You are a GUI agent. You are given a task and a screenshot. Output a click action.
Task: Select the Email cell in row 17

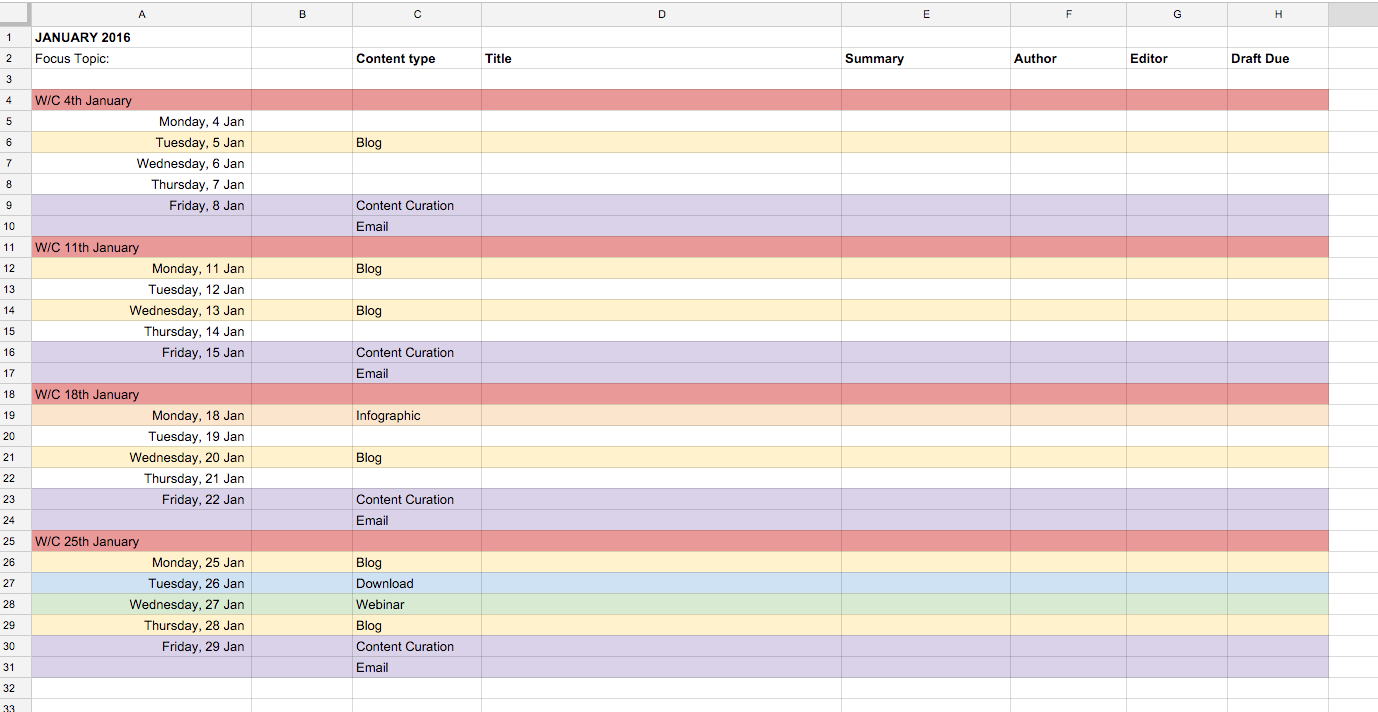point(416,374)
